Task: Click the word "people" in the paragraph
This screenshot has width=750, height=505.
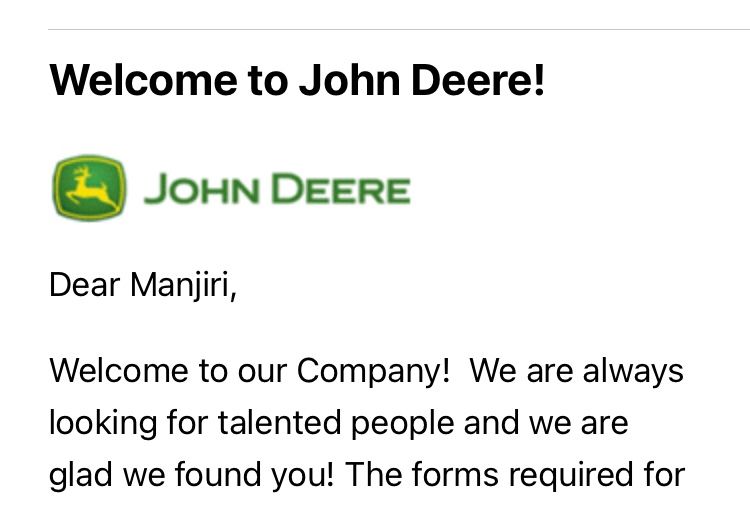Action: 410,423
